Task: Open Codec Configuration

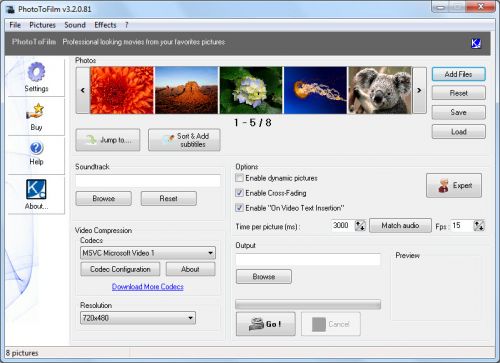Action: (120, 269)
